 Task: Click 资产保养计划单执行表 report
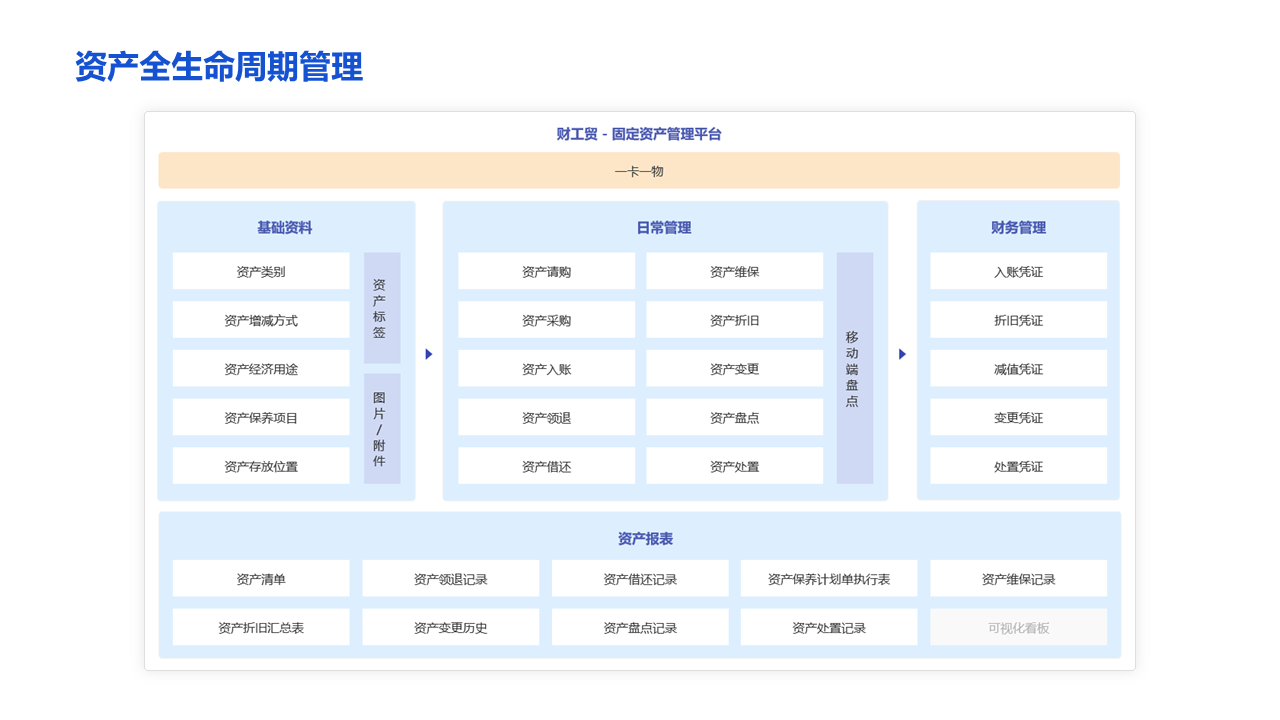(828, 579)
